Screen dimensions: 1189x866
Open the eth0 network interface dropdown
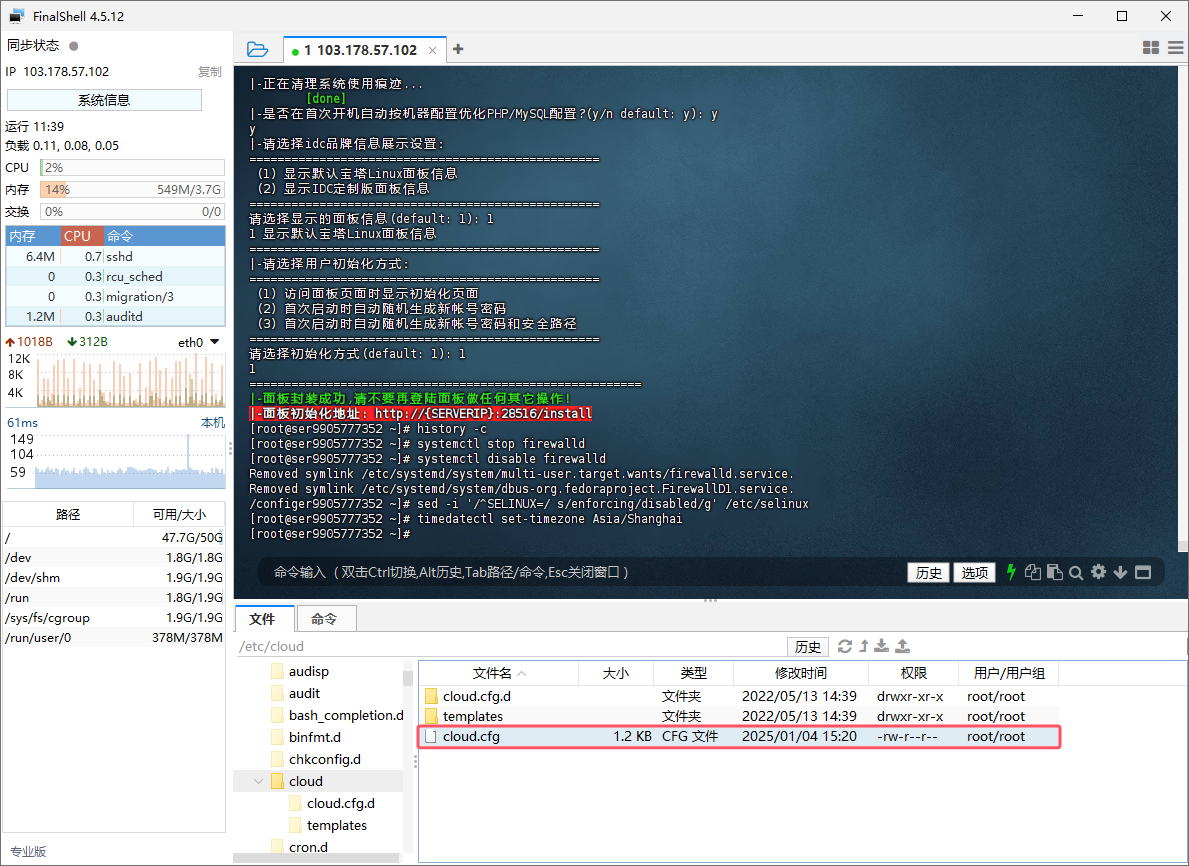[x=214, y=342]
